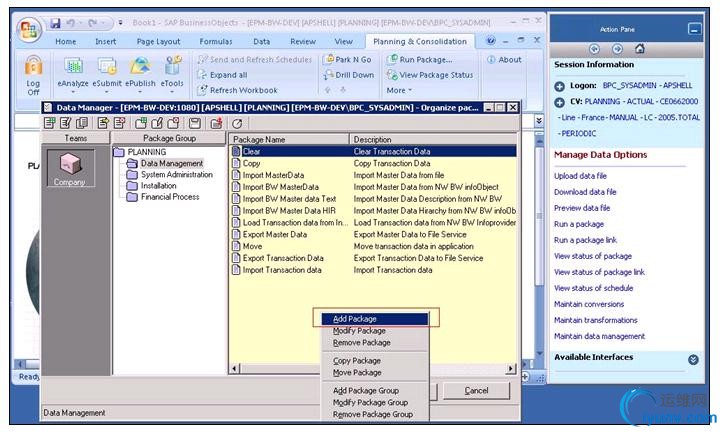Switch to the Planning & Consolidation tab
The image size is (723, 434).
pyautogui.click(x=420, y=42)
